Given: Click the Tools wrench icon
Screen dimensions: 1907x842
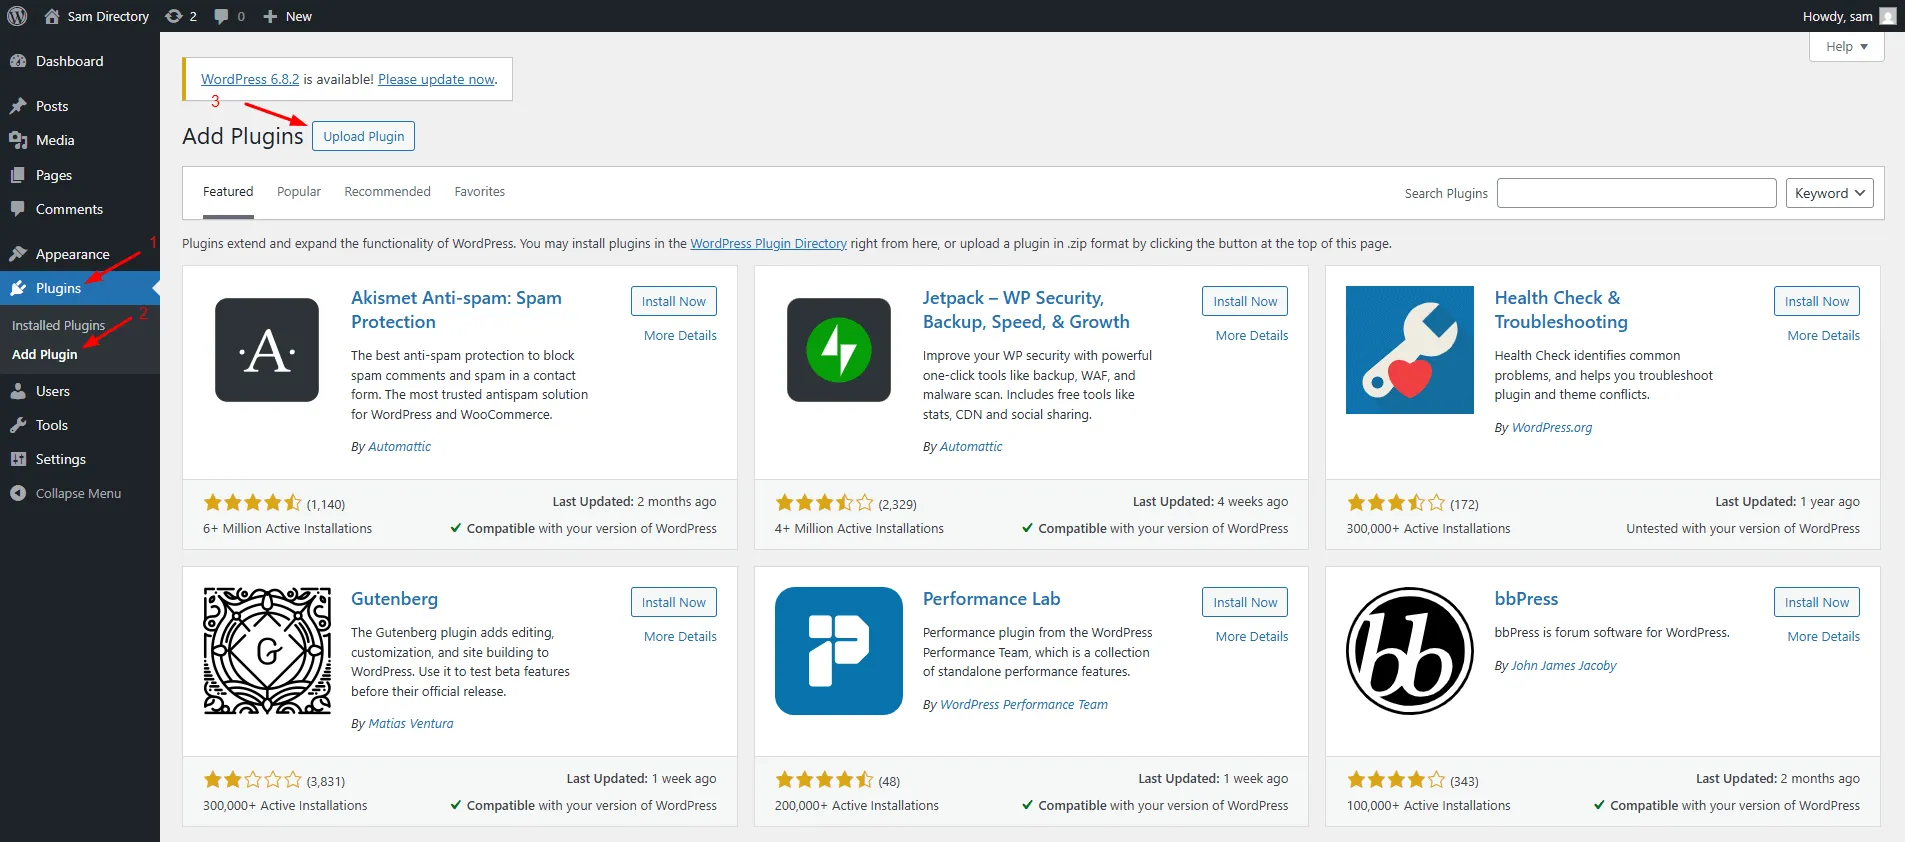Looking at the screenshot, I should coord(18,425).
